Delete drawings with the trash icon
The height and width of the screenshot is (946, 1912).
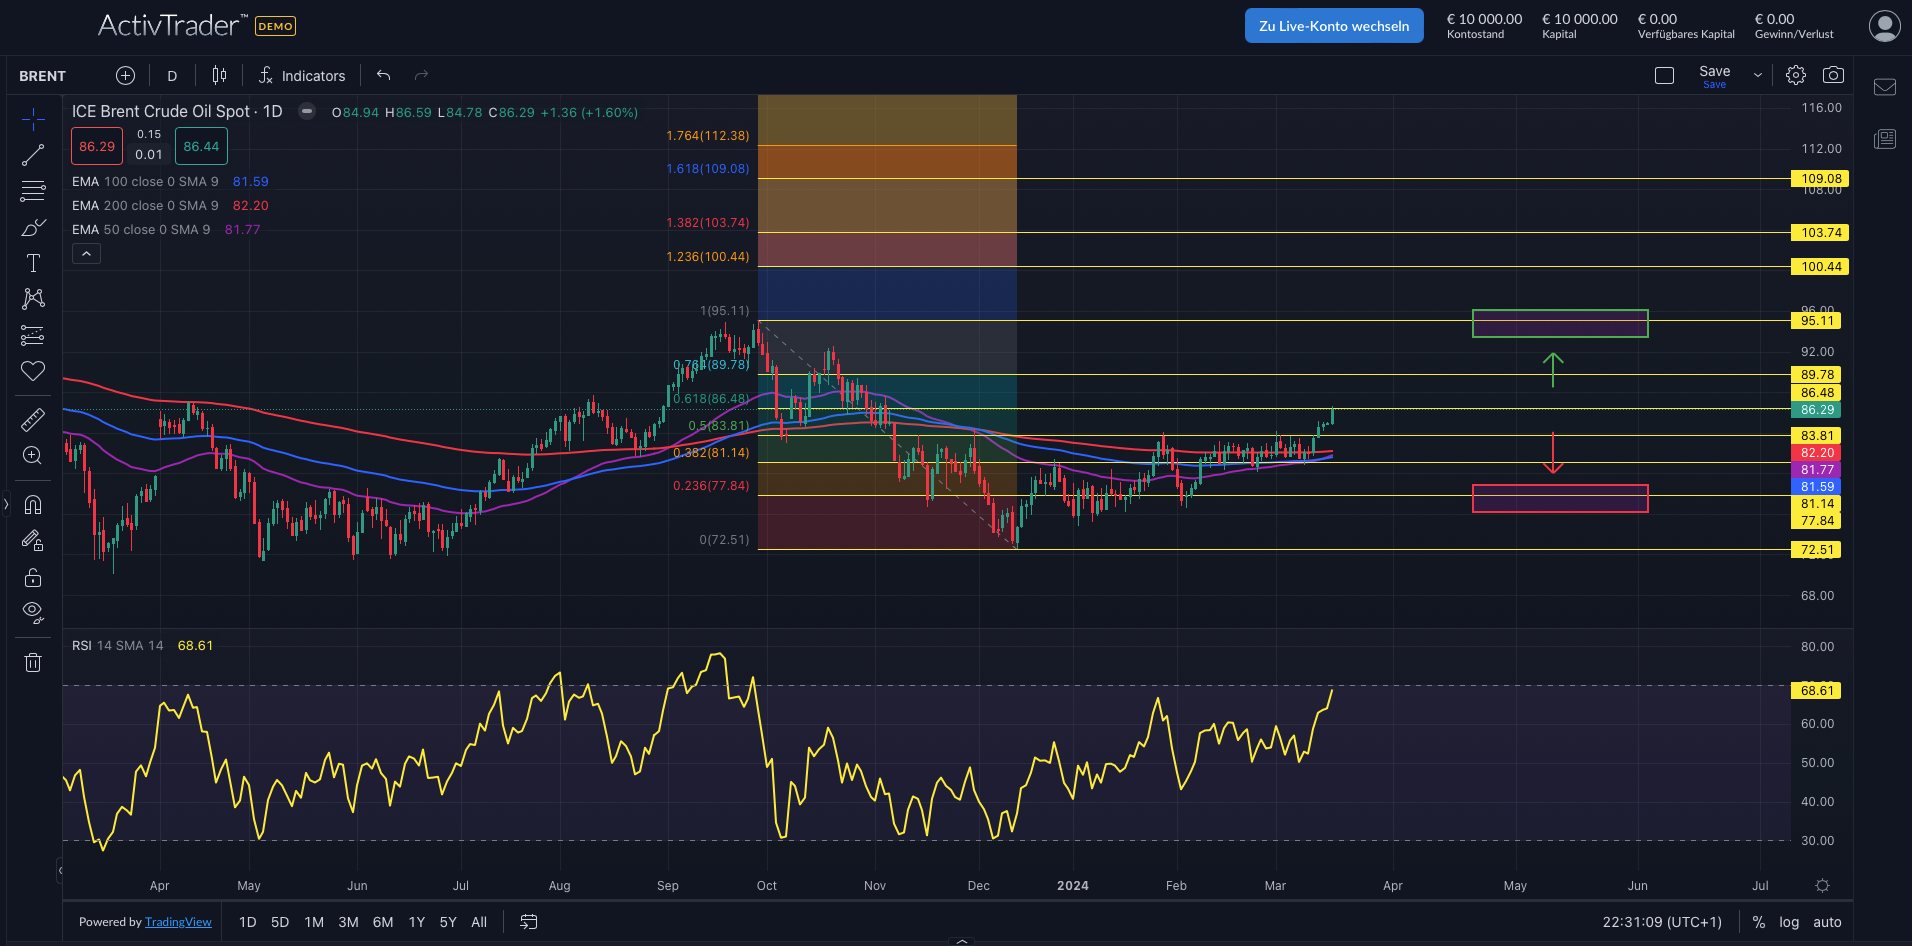[x=33, y=662]
